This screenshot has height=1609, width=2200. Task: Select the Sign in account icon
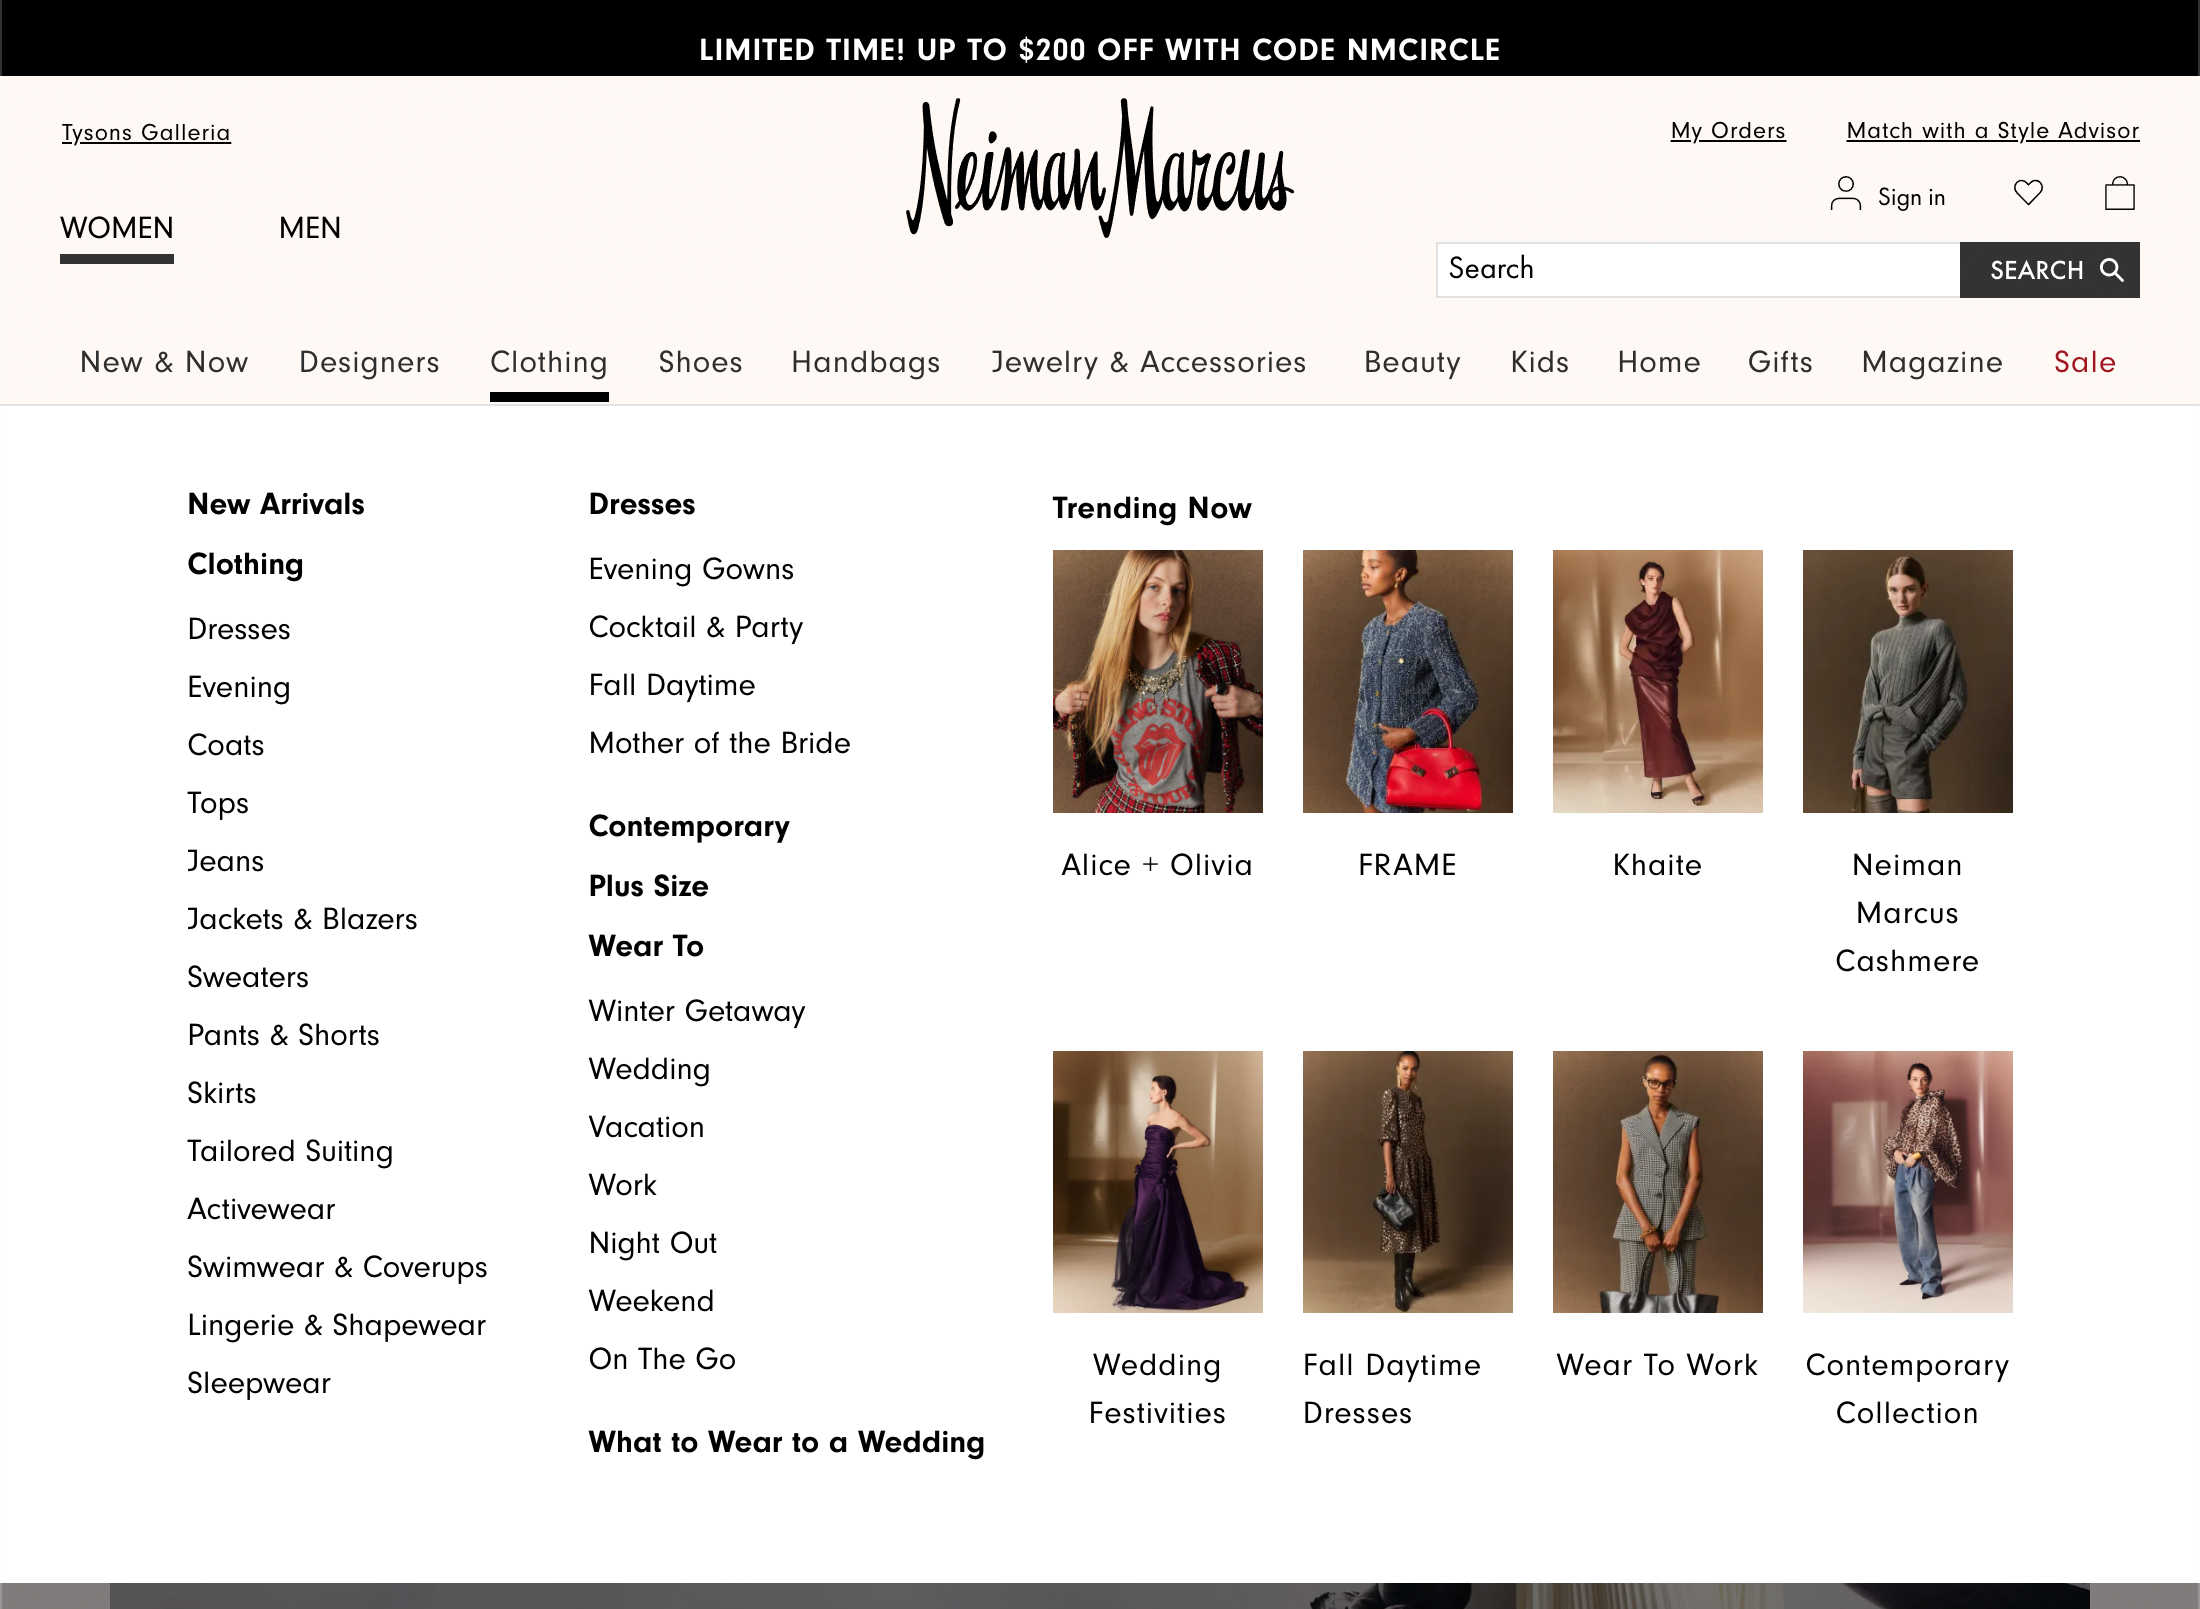tap(1845, 194)
